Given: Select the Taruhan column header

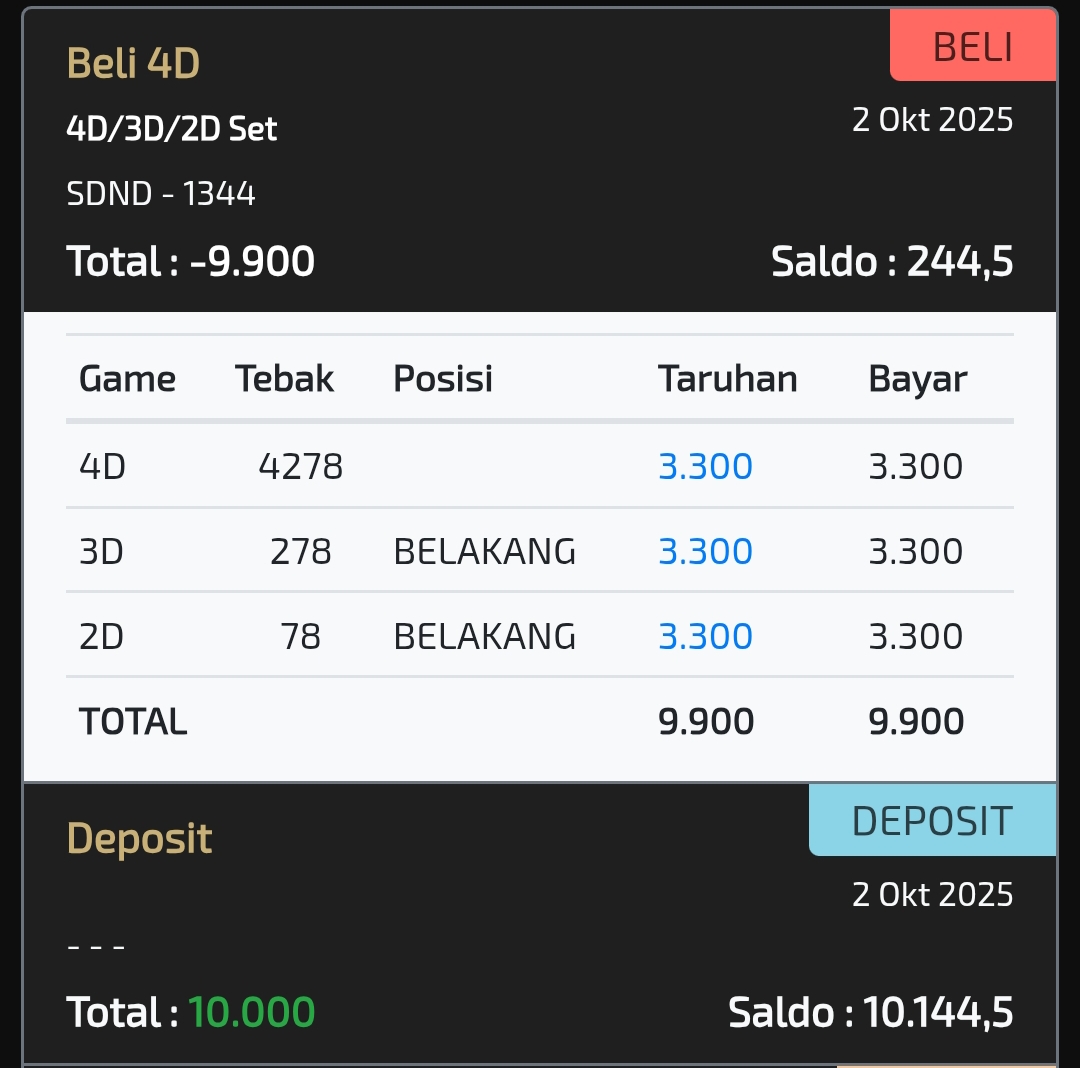Looking at the screenshot, I should (x=727, y=379).
